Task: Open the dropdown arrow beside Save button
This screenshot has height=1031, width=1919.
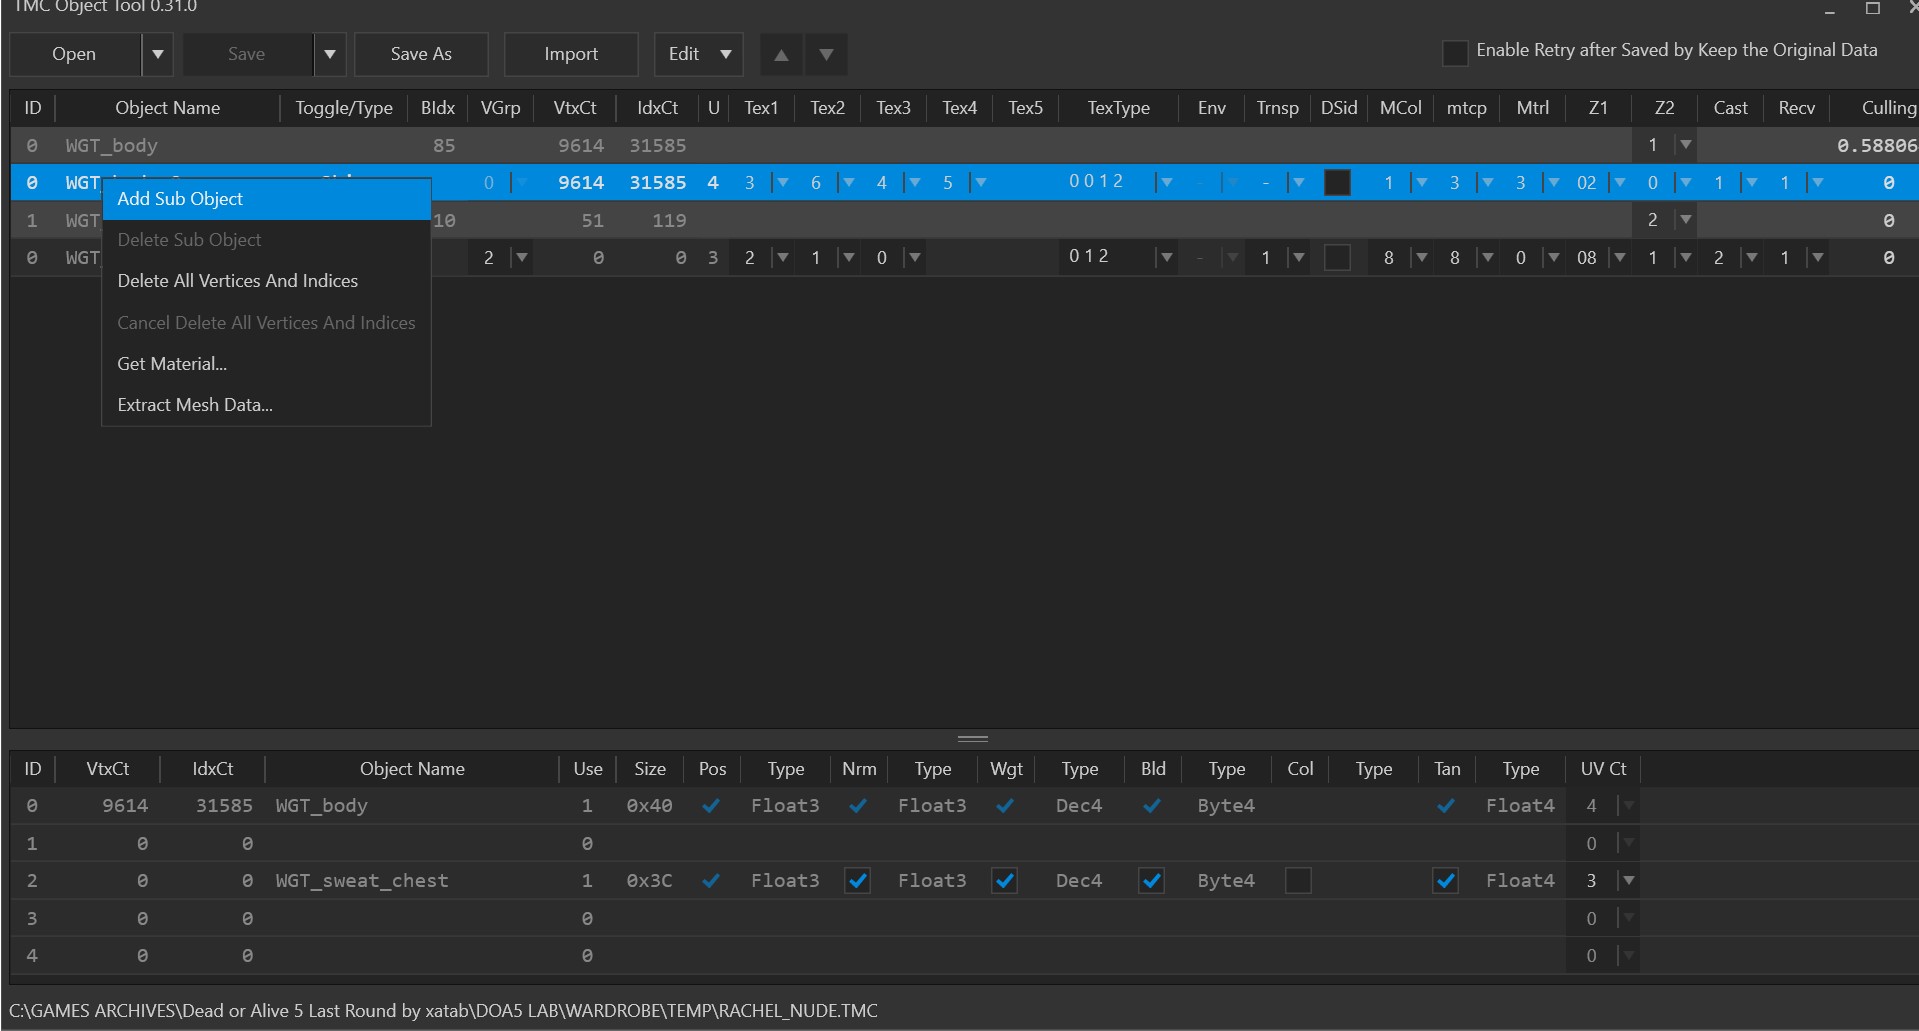Action: [330, 54]
